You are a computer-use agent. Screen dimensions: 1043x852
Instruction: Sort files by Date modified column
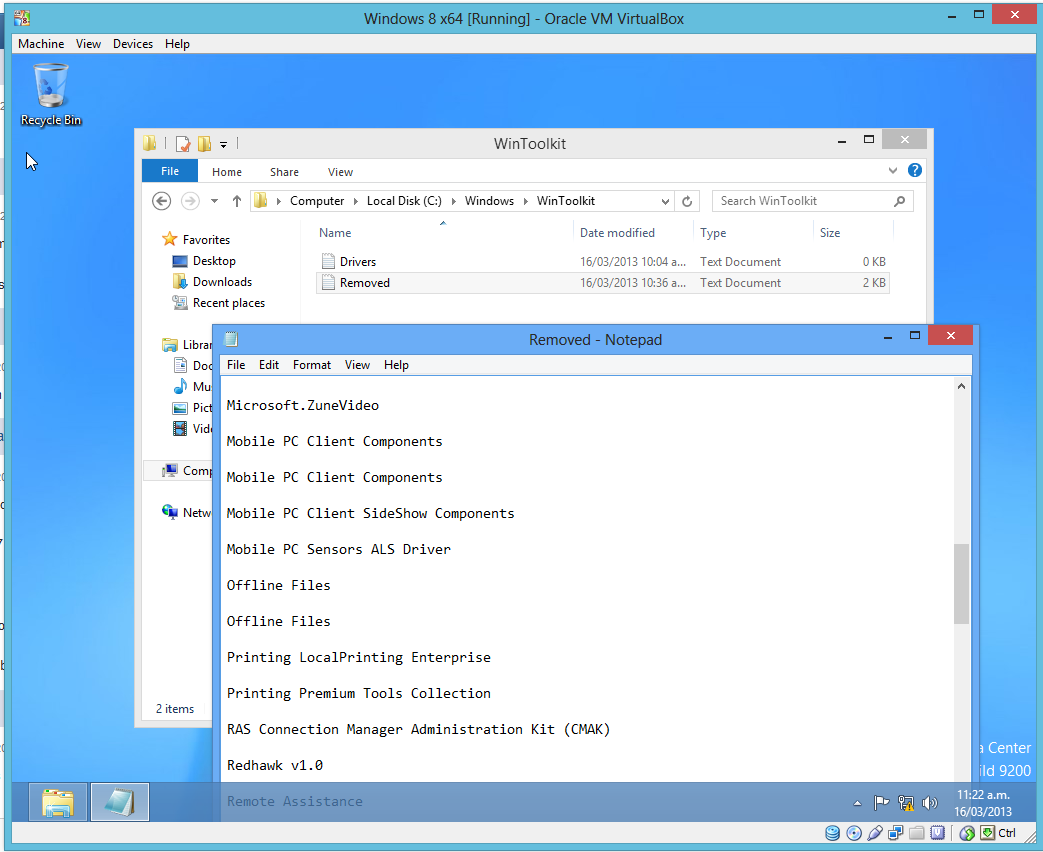617,233
